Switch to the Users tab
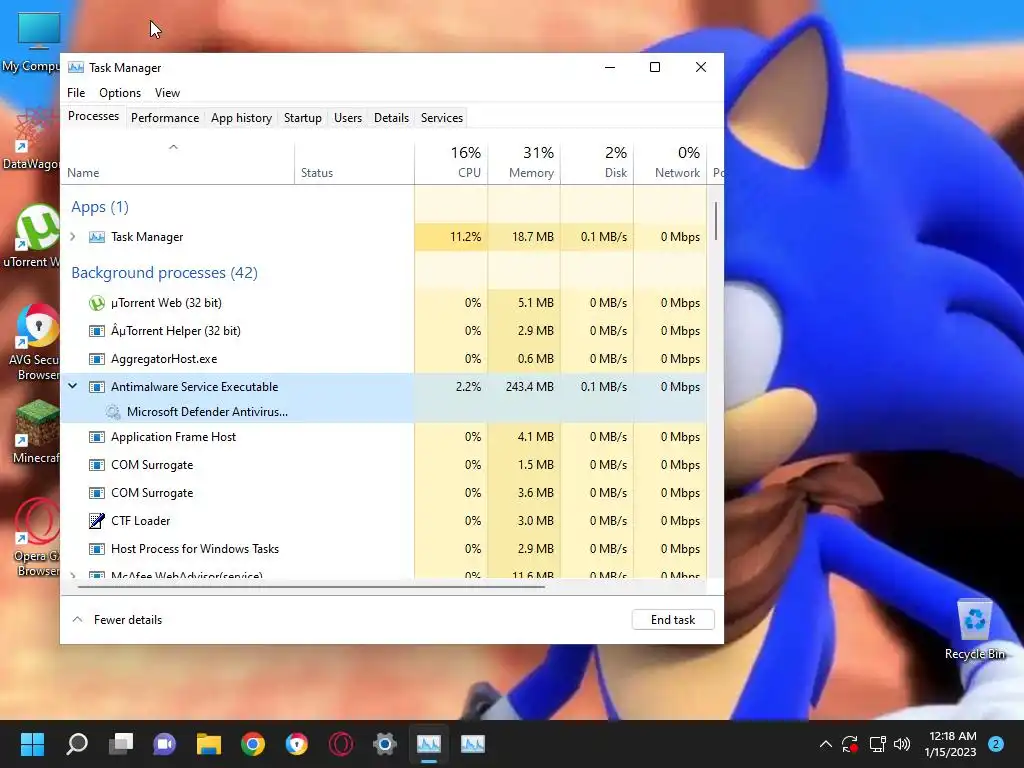This screenshot has width=1024, height=768. point(347,118)
